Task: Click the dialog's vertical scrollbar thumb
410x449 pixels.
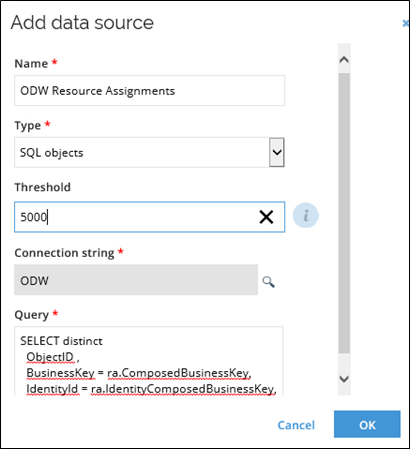Action: point(344,213)
